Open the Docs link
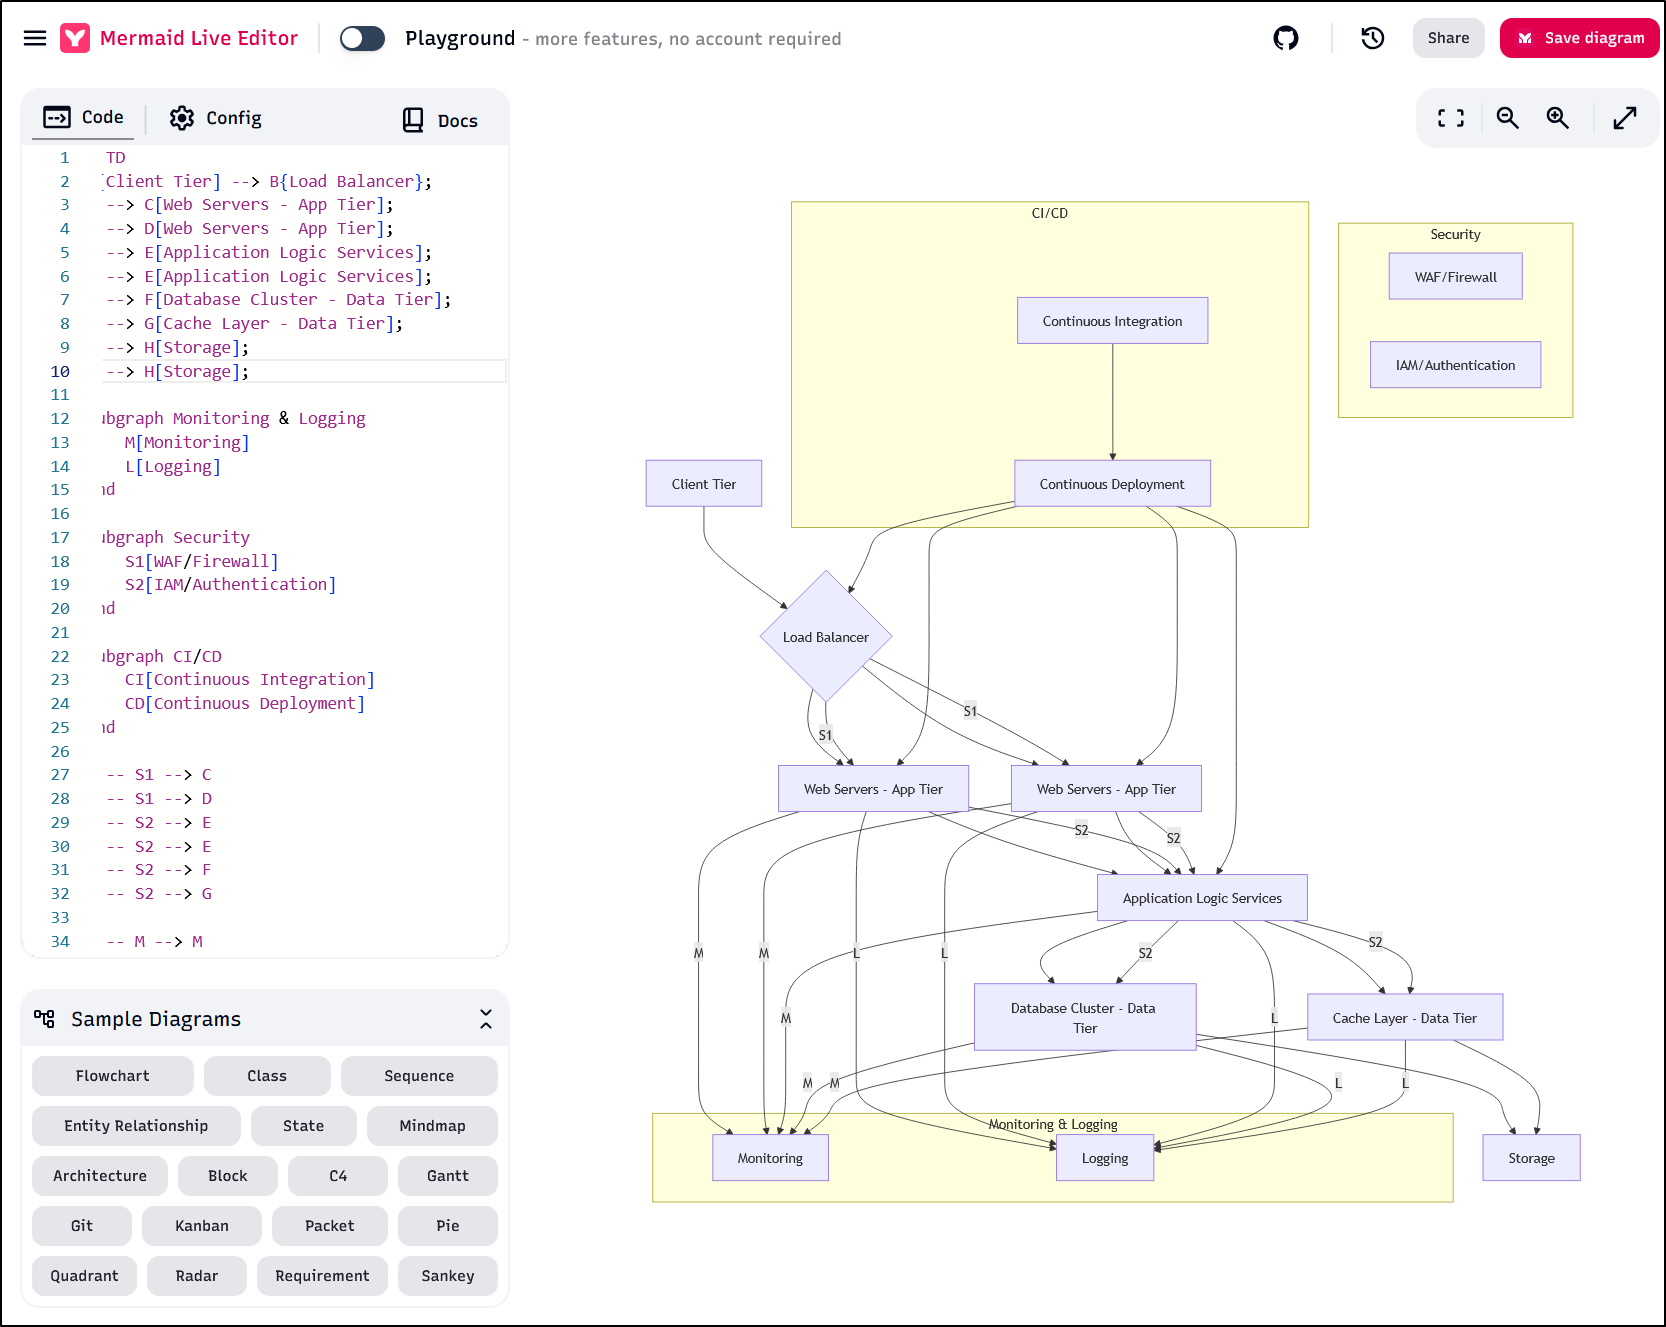 pos(440,120)
